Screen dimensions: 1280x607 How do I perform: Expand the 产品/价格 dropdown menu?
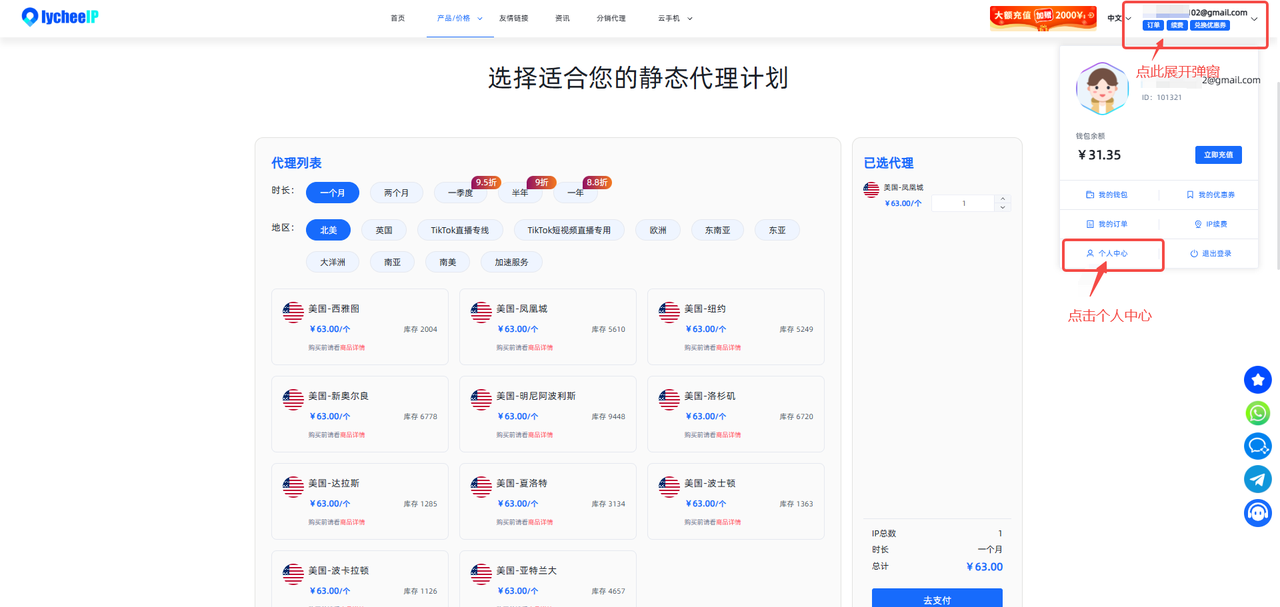(460, 18)
